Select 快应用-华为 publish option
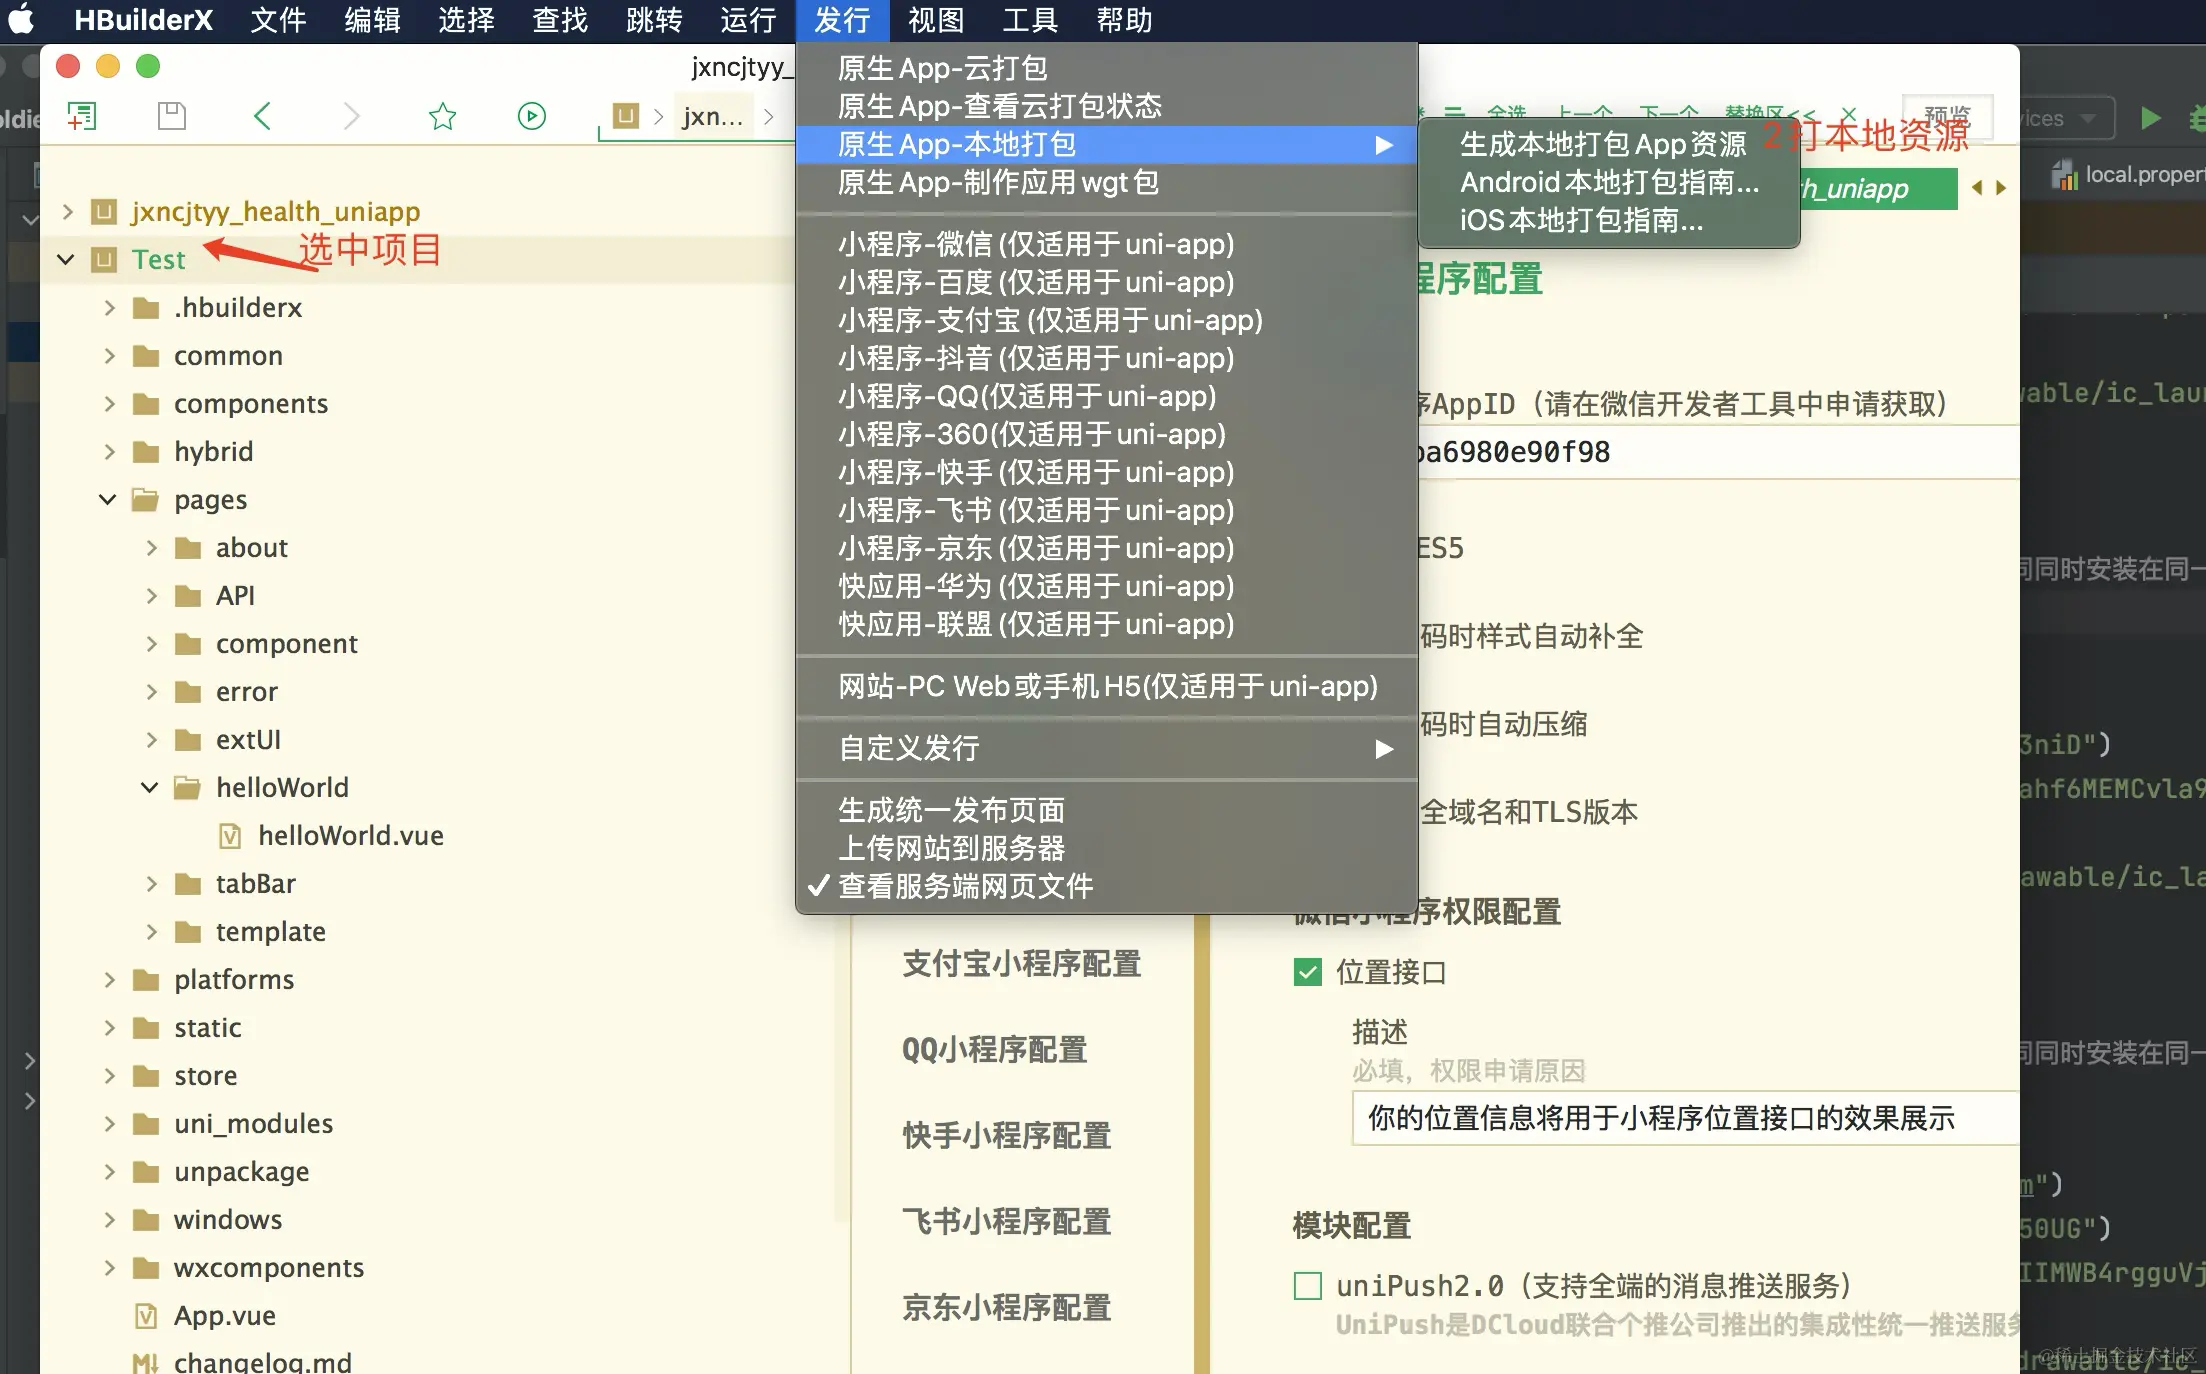 click(1107, 586)
